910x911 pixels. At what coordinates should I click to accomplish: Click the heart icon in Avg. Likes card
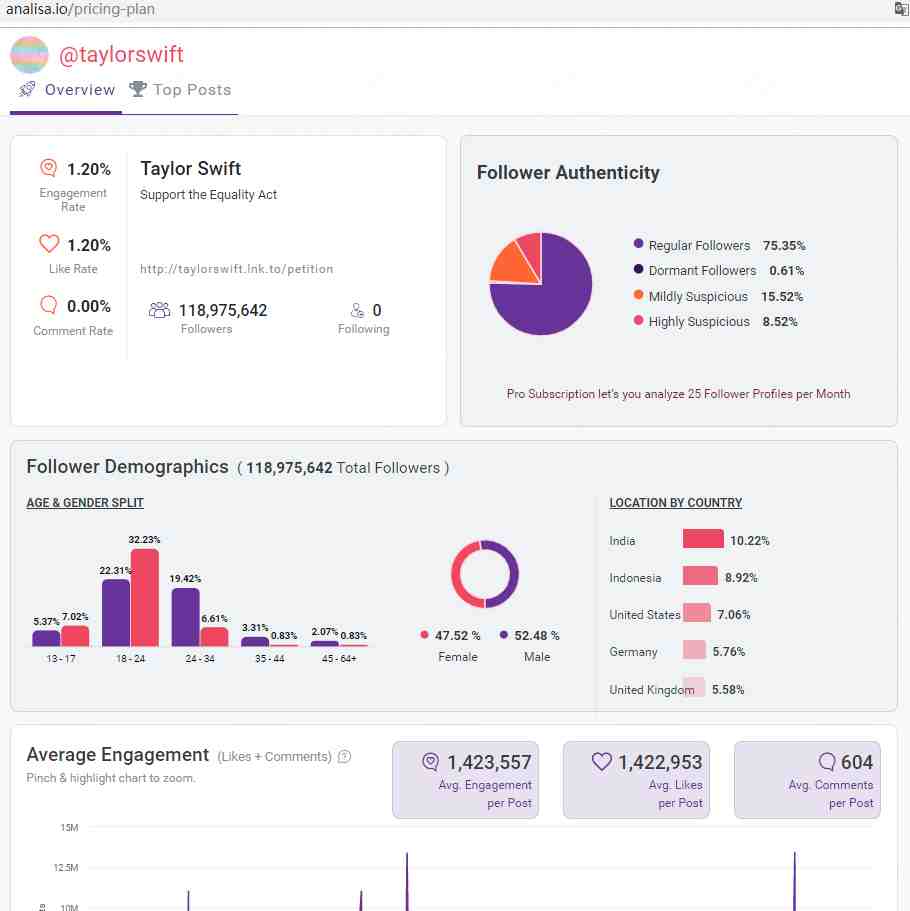click(x=602, y=761)
